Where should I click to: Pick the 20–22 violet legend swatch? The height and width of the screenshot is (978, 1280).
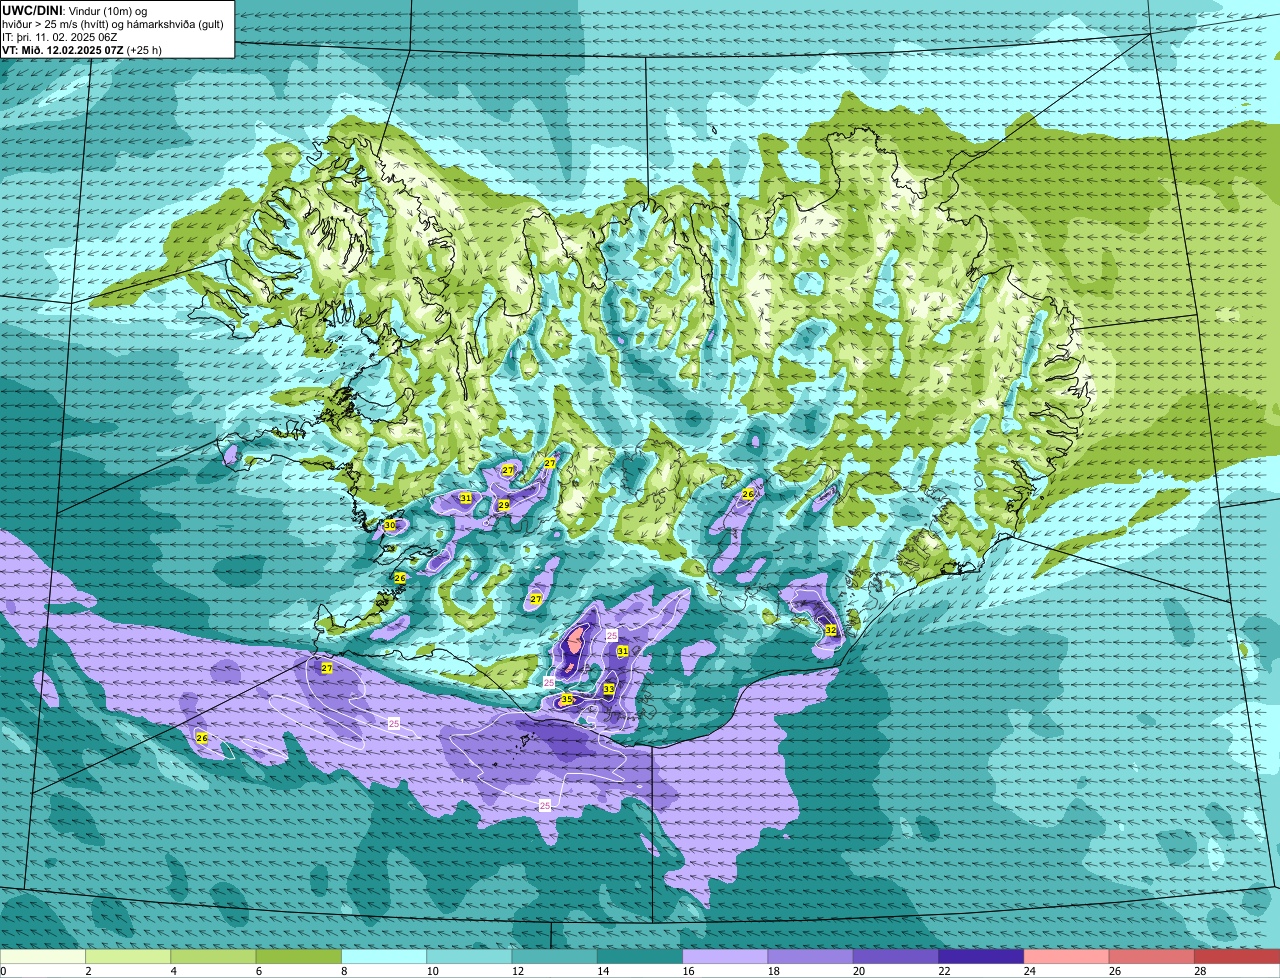896,957
